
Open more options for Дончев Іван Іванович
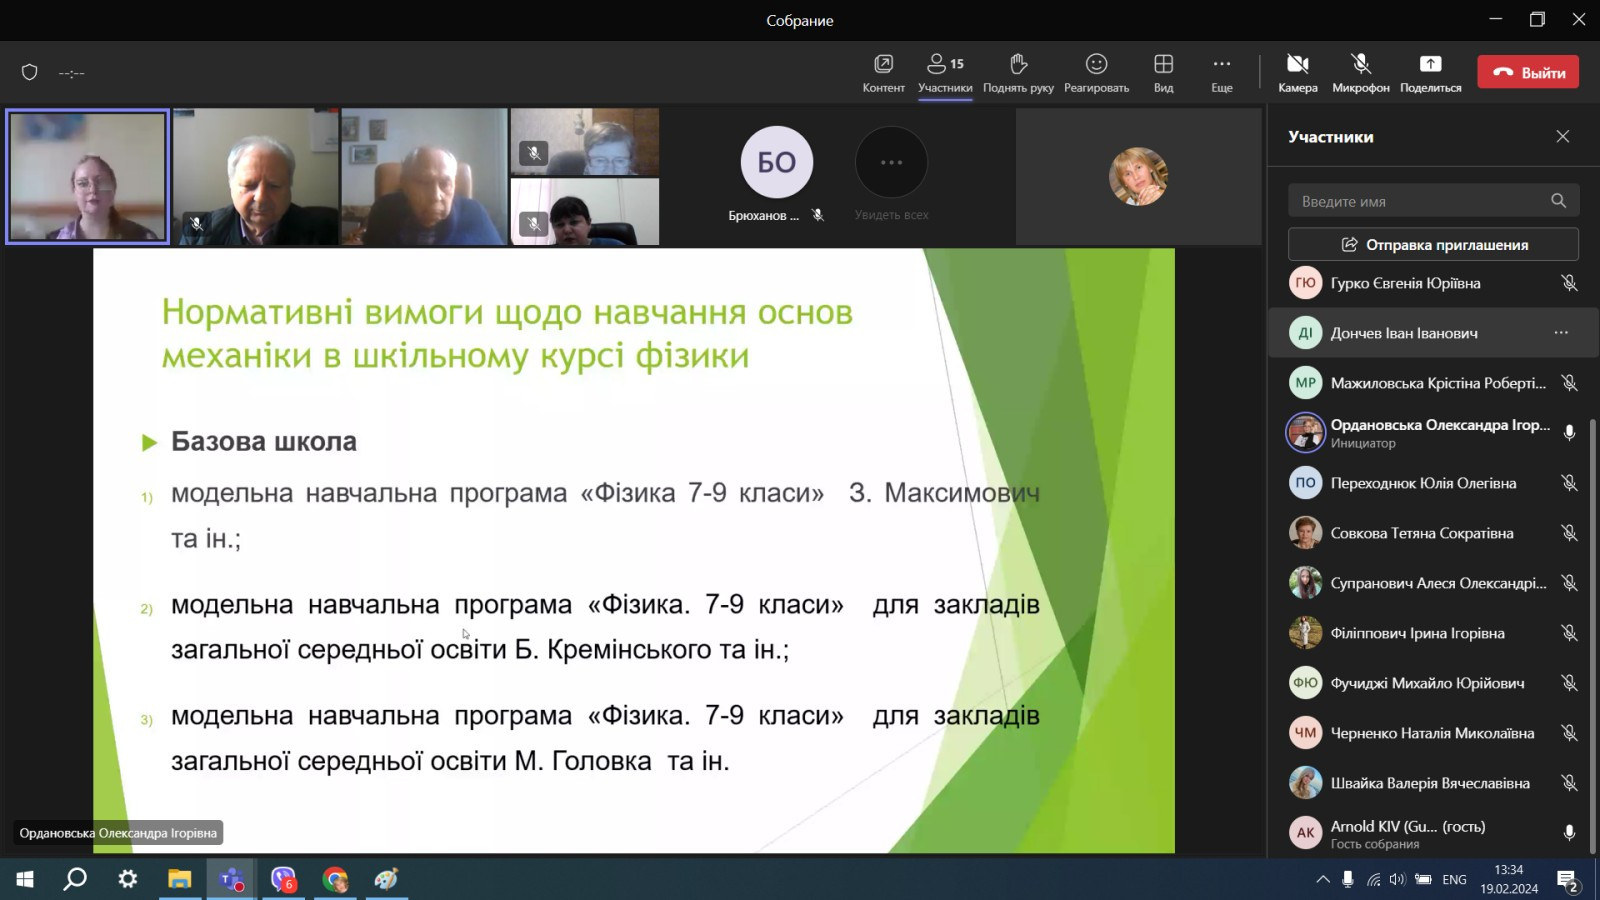[x=1561, y=333]
